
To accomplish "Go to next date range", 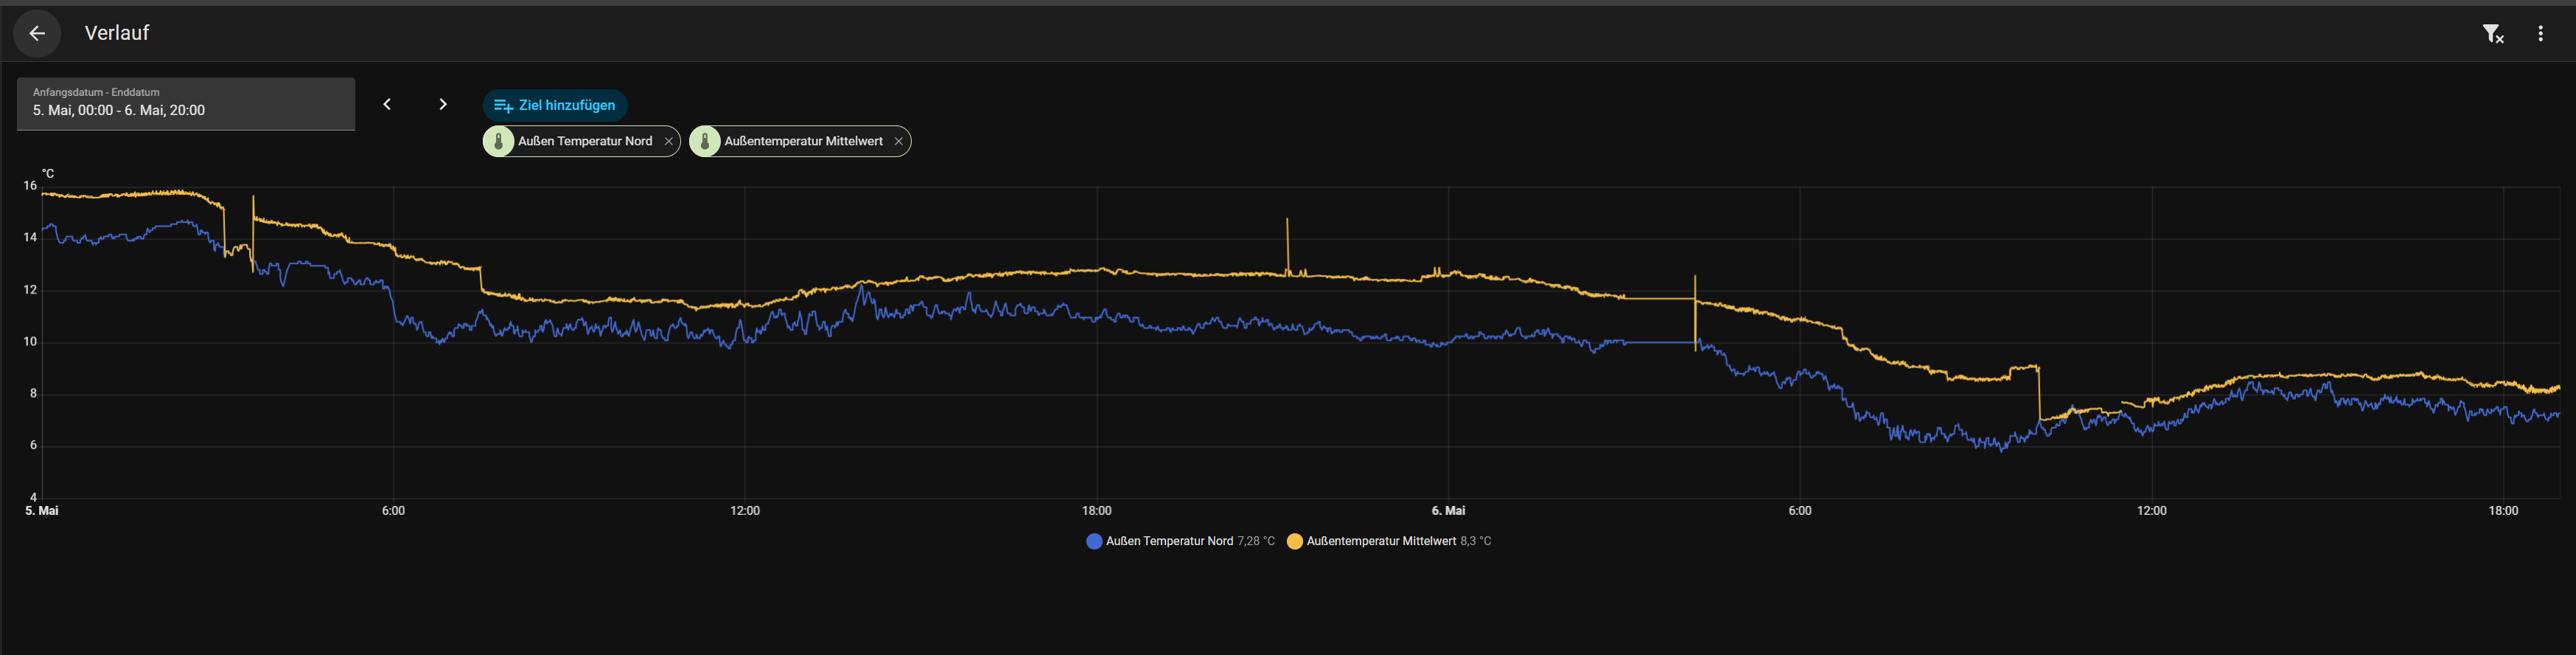I will [443, 104].
